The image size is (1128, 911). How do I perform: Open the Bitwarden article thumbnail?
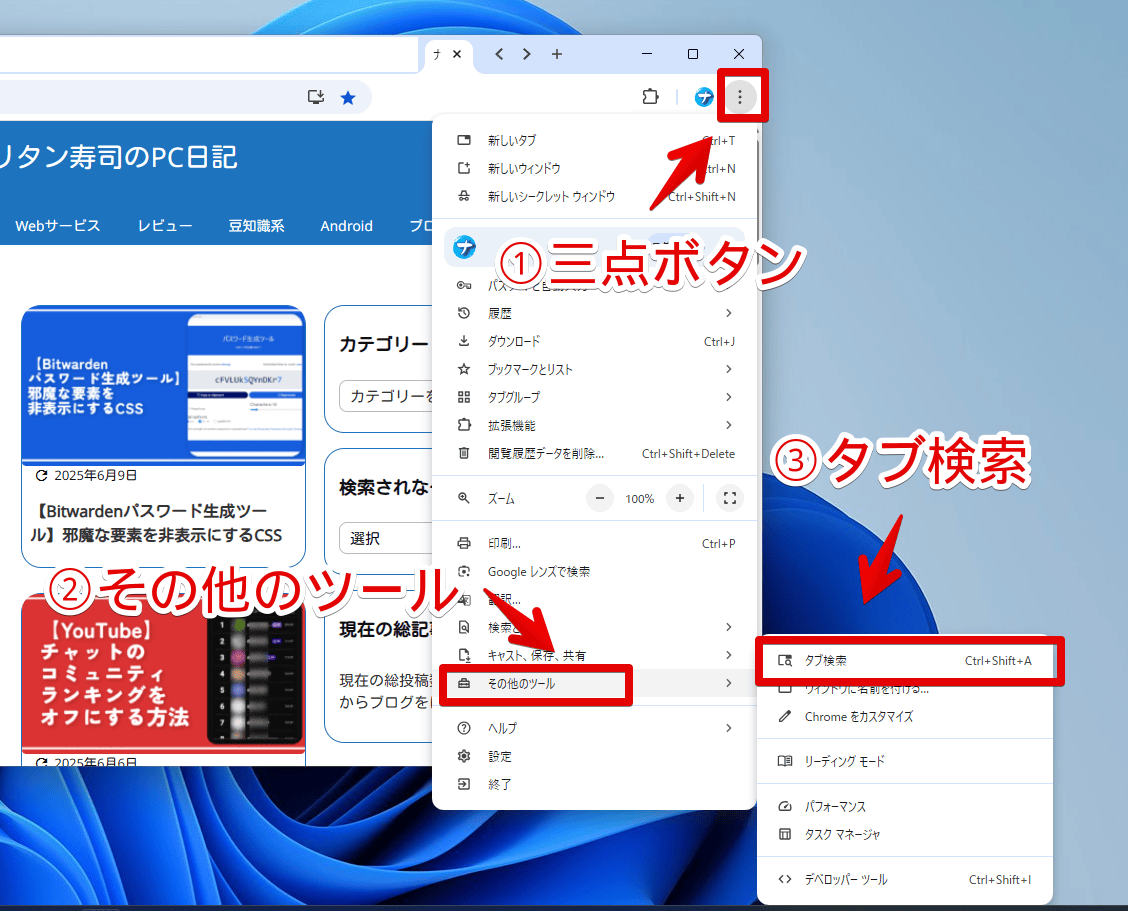pyautogui.click(x=163, y=385)
